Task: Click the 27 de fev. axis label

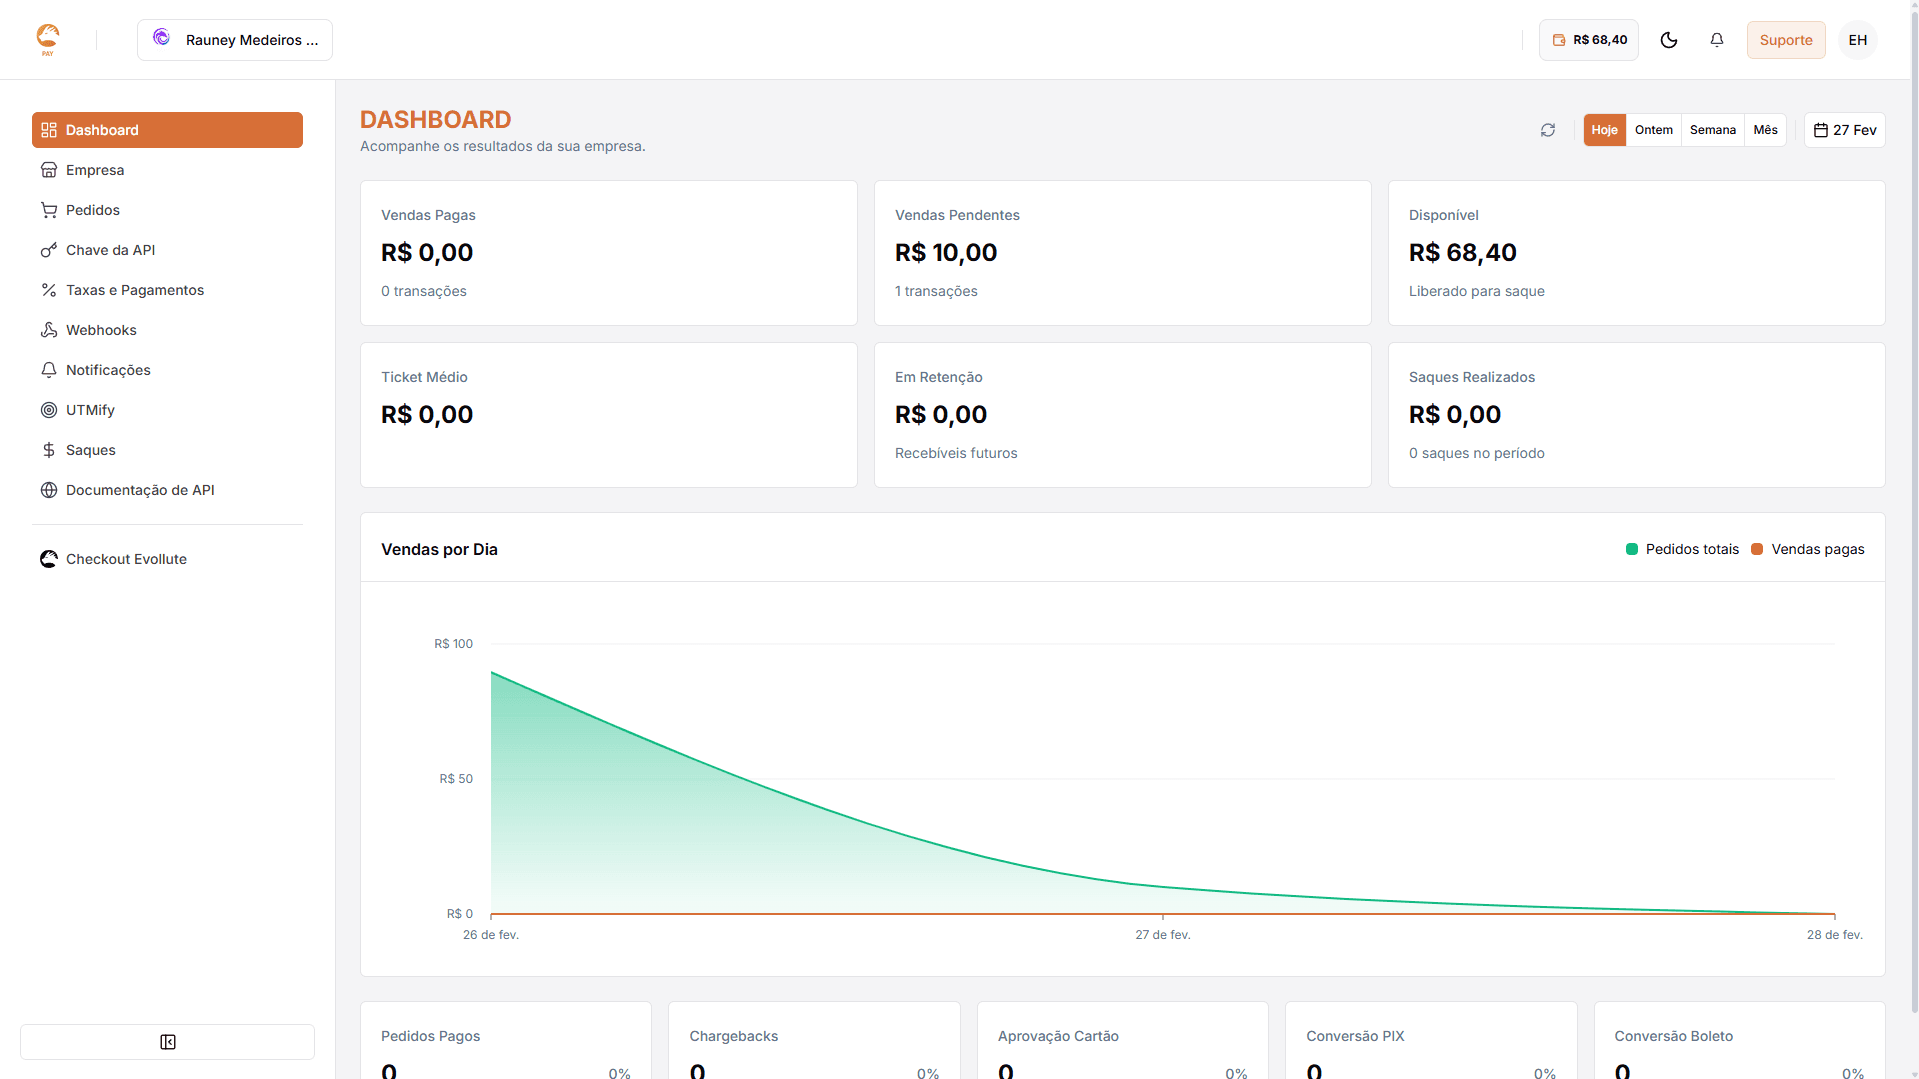Action: pyautogui.click(x=1162, y=935)
